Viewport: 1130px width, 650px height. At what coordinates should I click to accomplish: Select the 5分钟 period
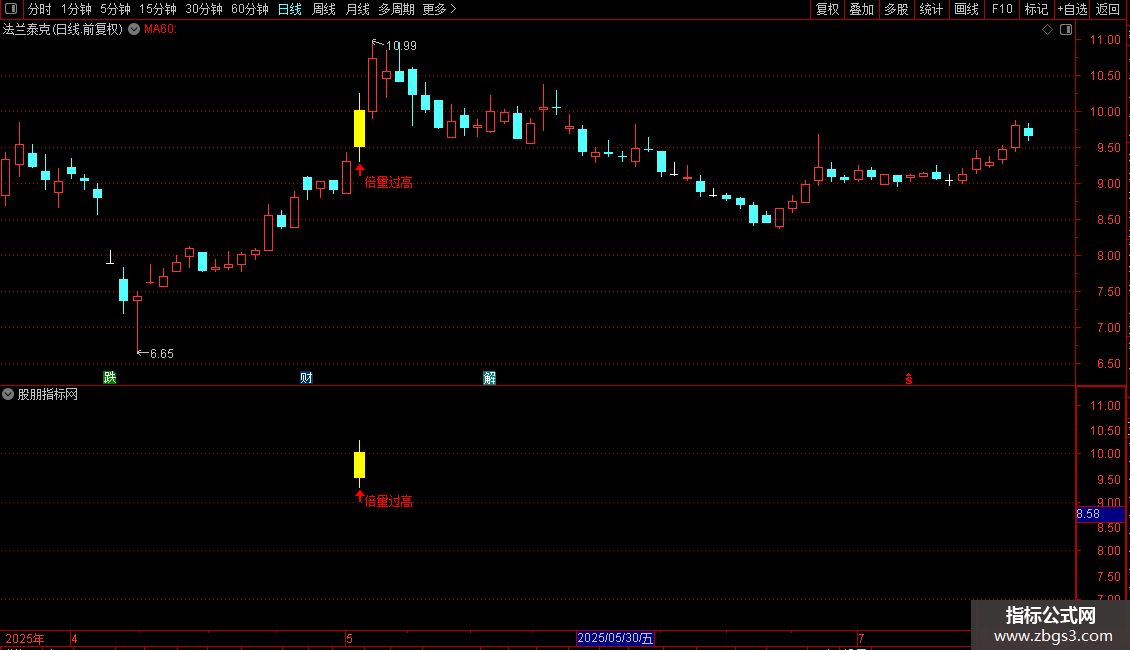115,9
